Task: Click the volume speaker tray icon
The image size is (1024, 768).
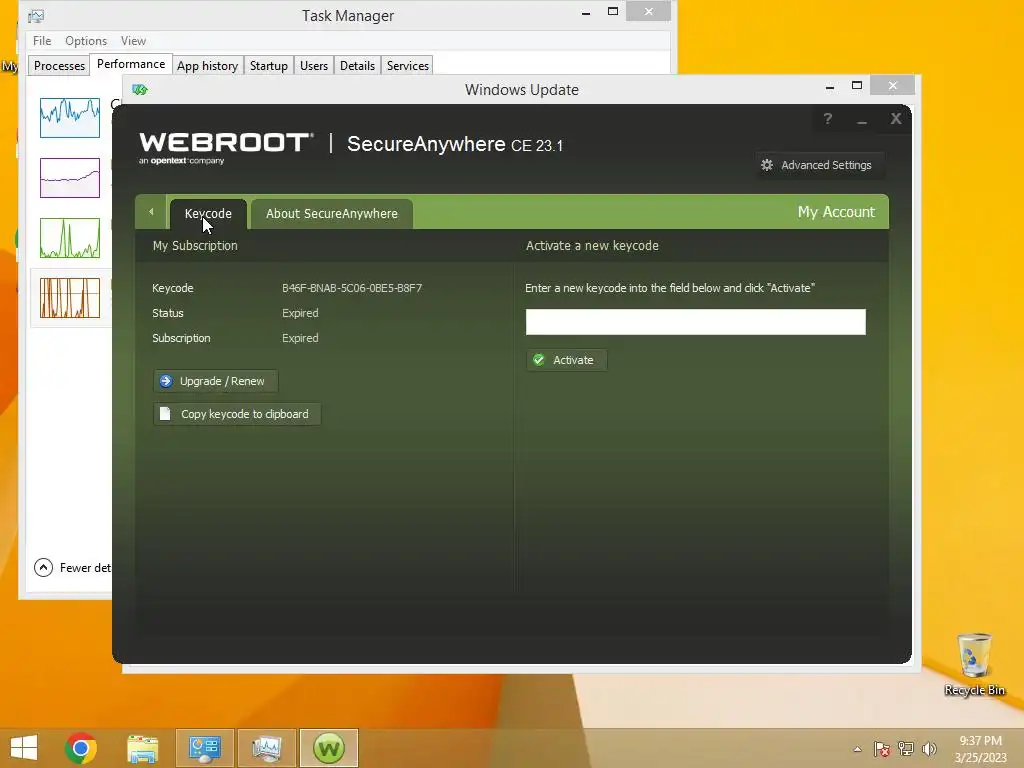Action: [x=929, y=749]
